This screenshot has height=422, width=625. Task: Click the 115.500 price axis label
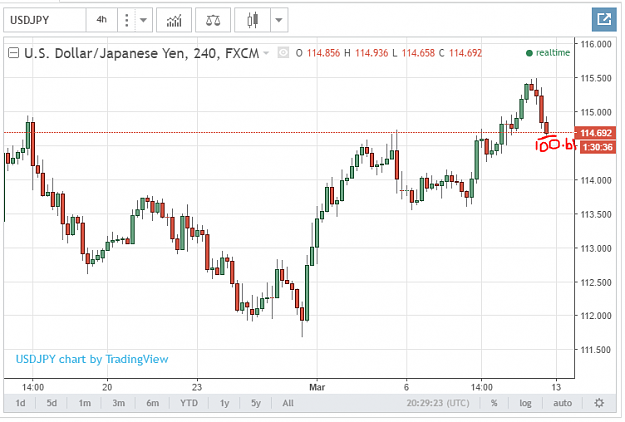click(x=596, y=78)
